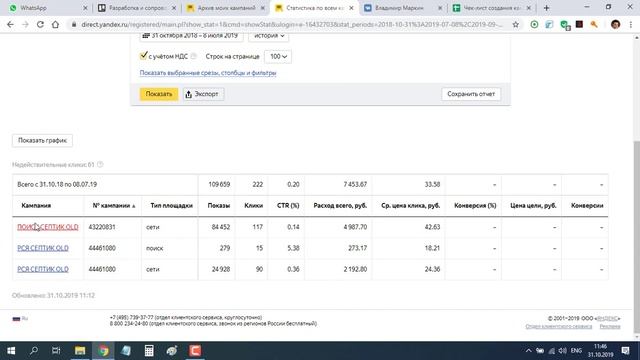Toggle the с учётом НДС checkbox
The image size is (640, 360).
[x=143, y=56]
